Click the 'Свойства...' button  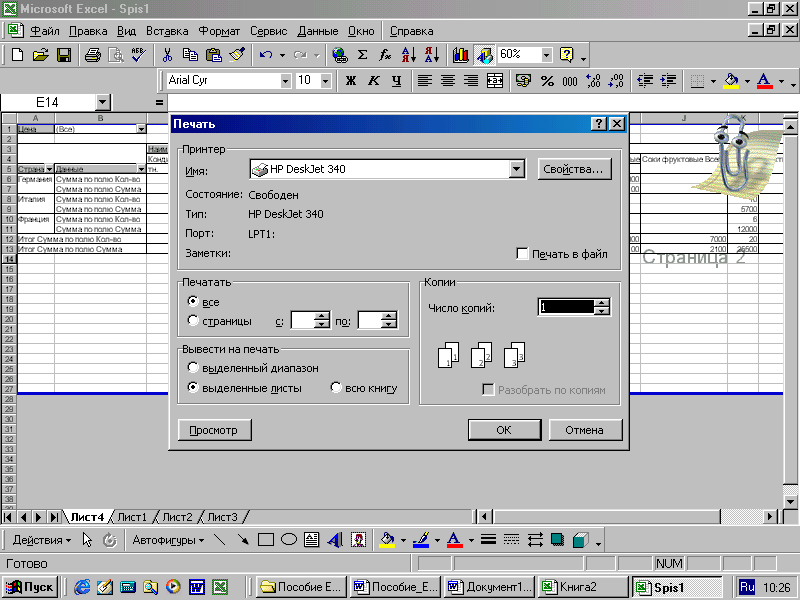pyautogui.click(x=574, y=169)
